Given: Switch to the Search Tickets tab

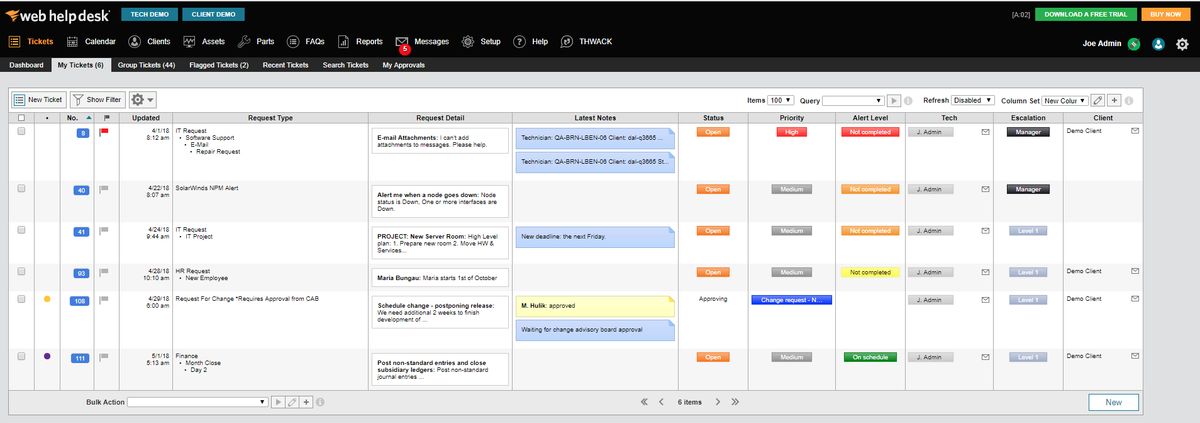Looking at the screenshot, I should [x=345, y=65].
